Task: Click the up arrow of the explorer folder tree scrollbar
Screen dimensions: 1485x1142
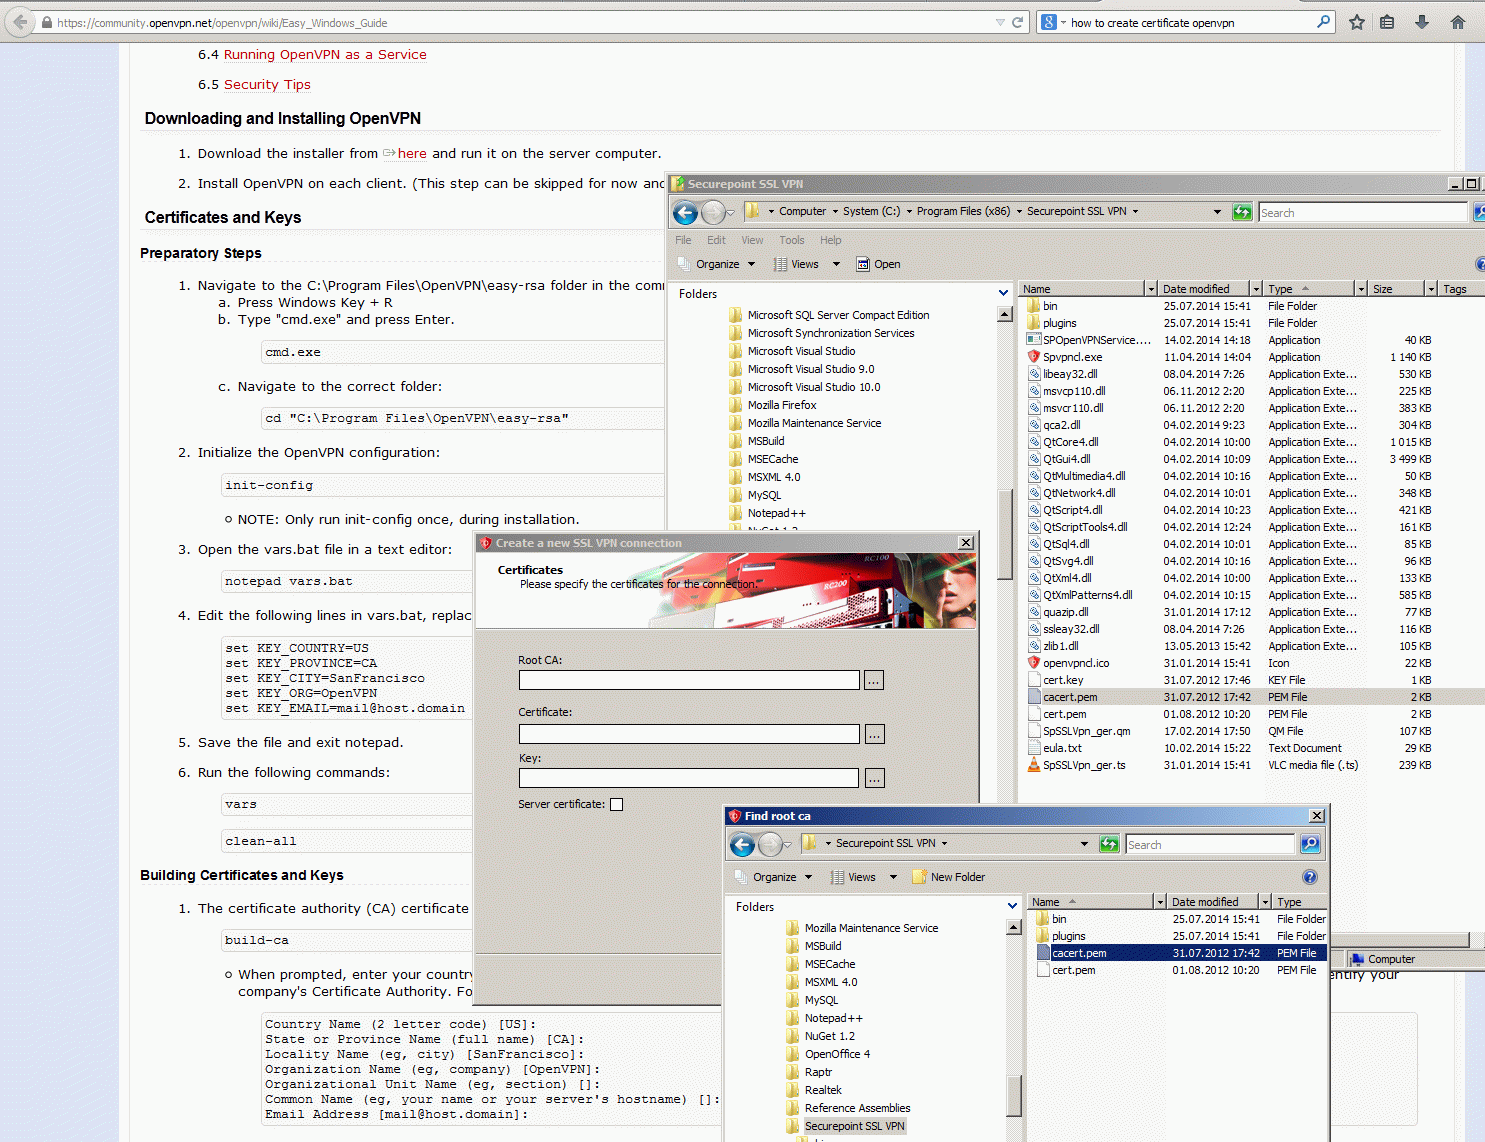Action: pos(1005,314)
